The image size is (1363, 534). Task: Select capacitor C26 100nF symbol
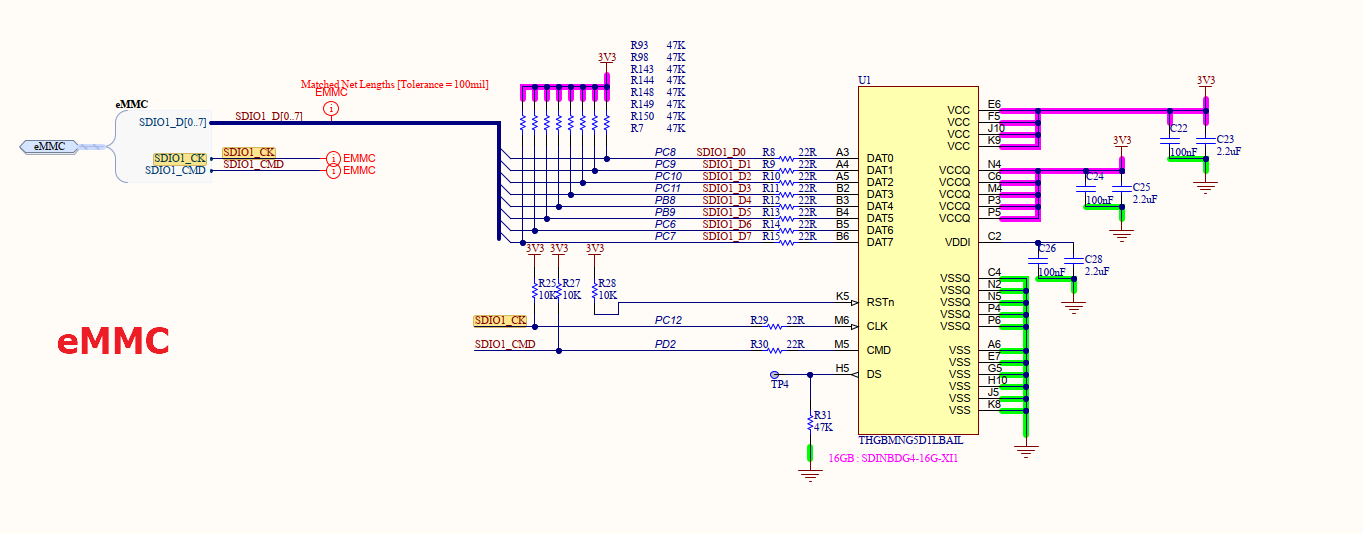[1038, 260]
